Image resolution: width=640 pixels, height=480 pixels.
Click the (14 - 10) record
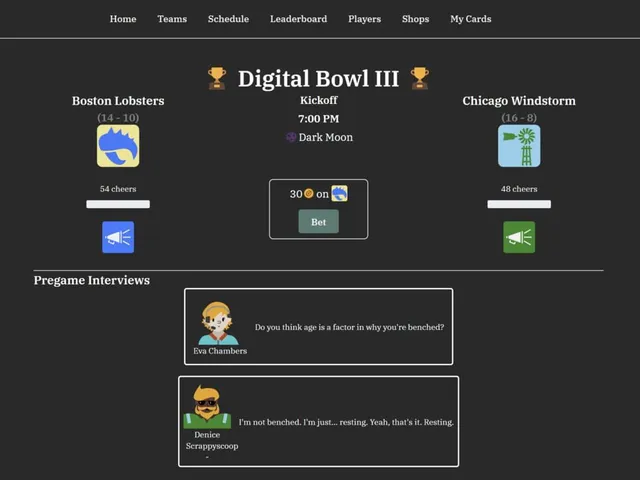pyautogui.click(x=118, y=118)
